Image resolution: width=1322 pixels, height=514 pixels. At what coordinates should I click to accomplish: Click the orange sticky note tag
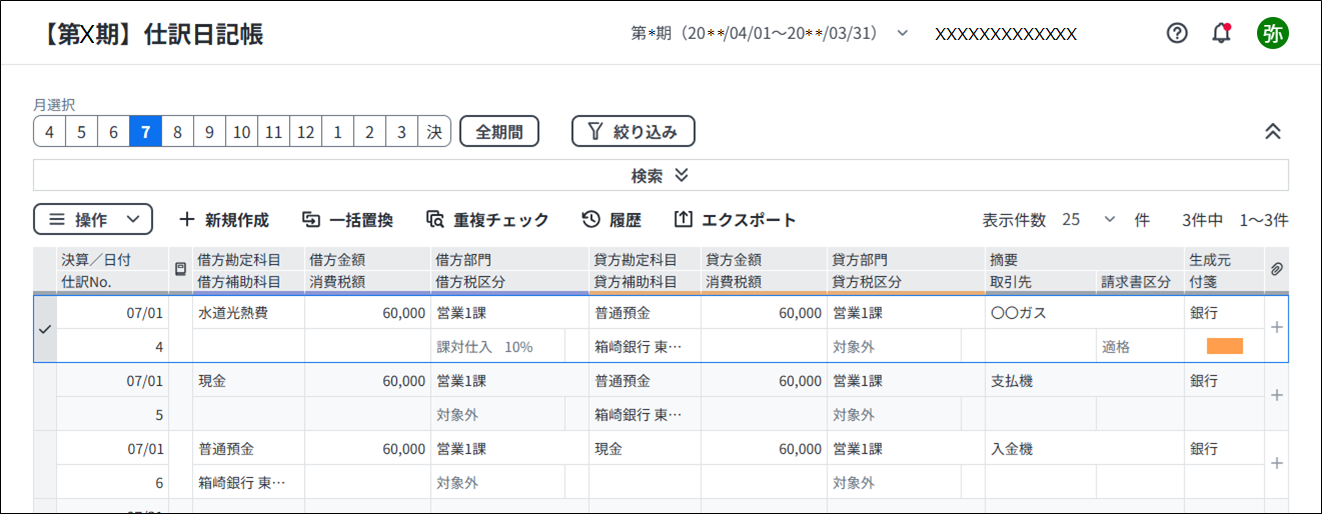click(x=1224, y=346)
